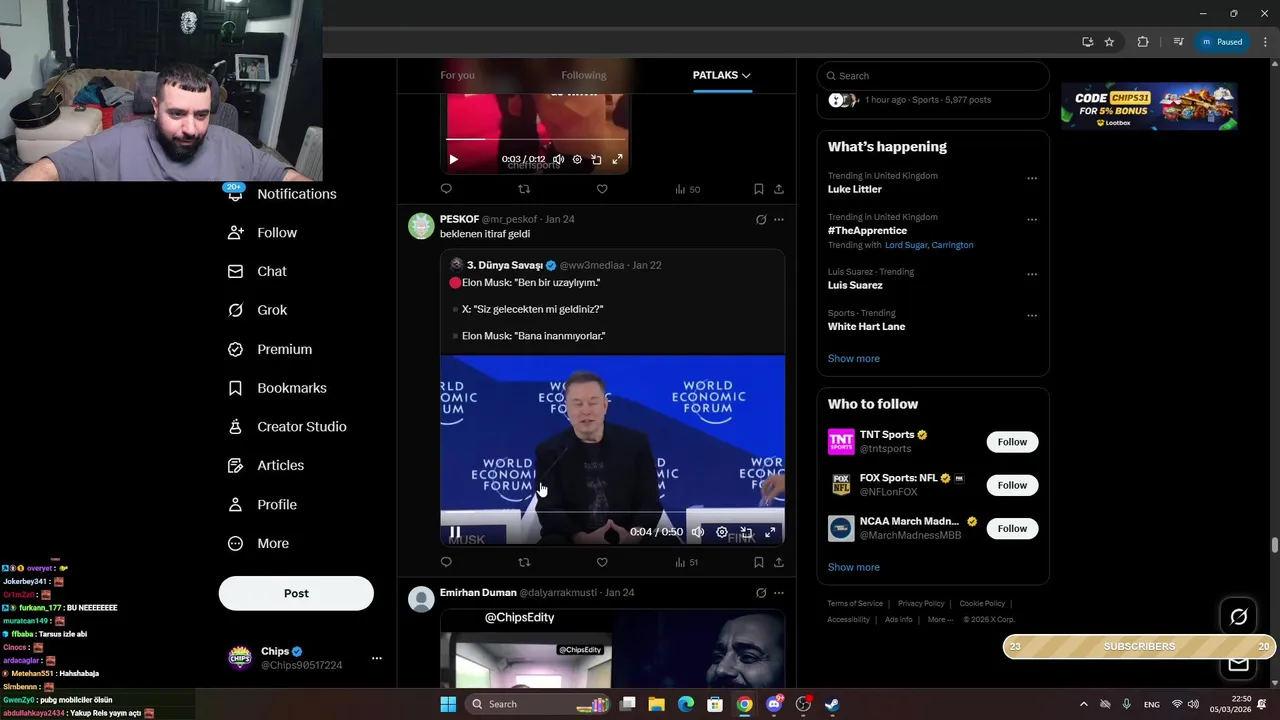Screen dimensions: 1280x720
Task: Show hidden system tray icons
Action: pos(1083,704)
